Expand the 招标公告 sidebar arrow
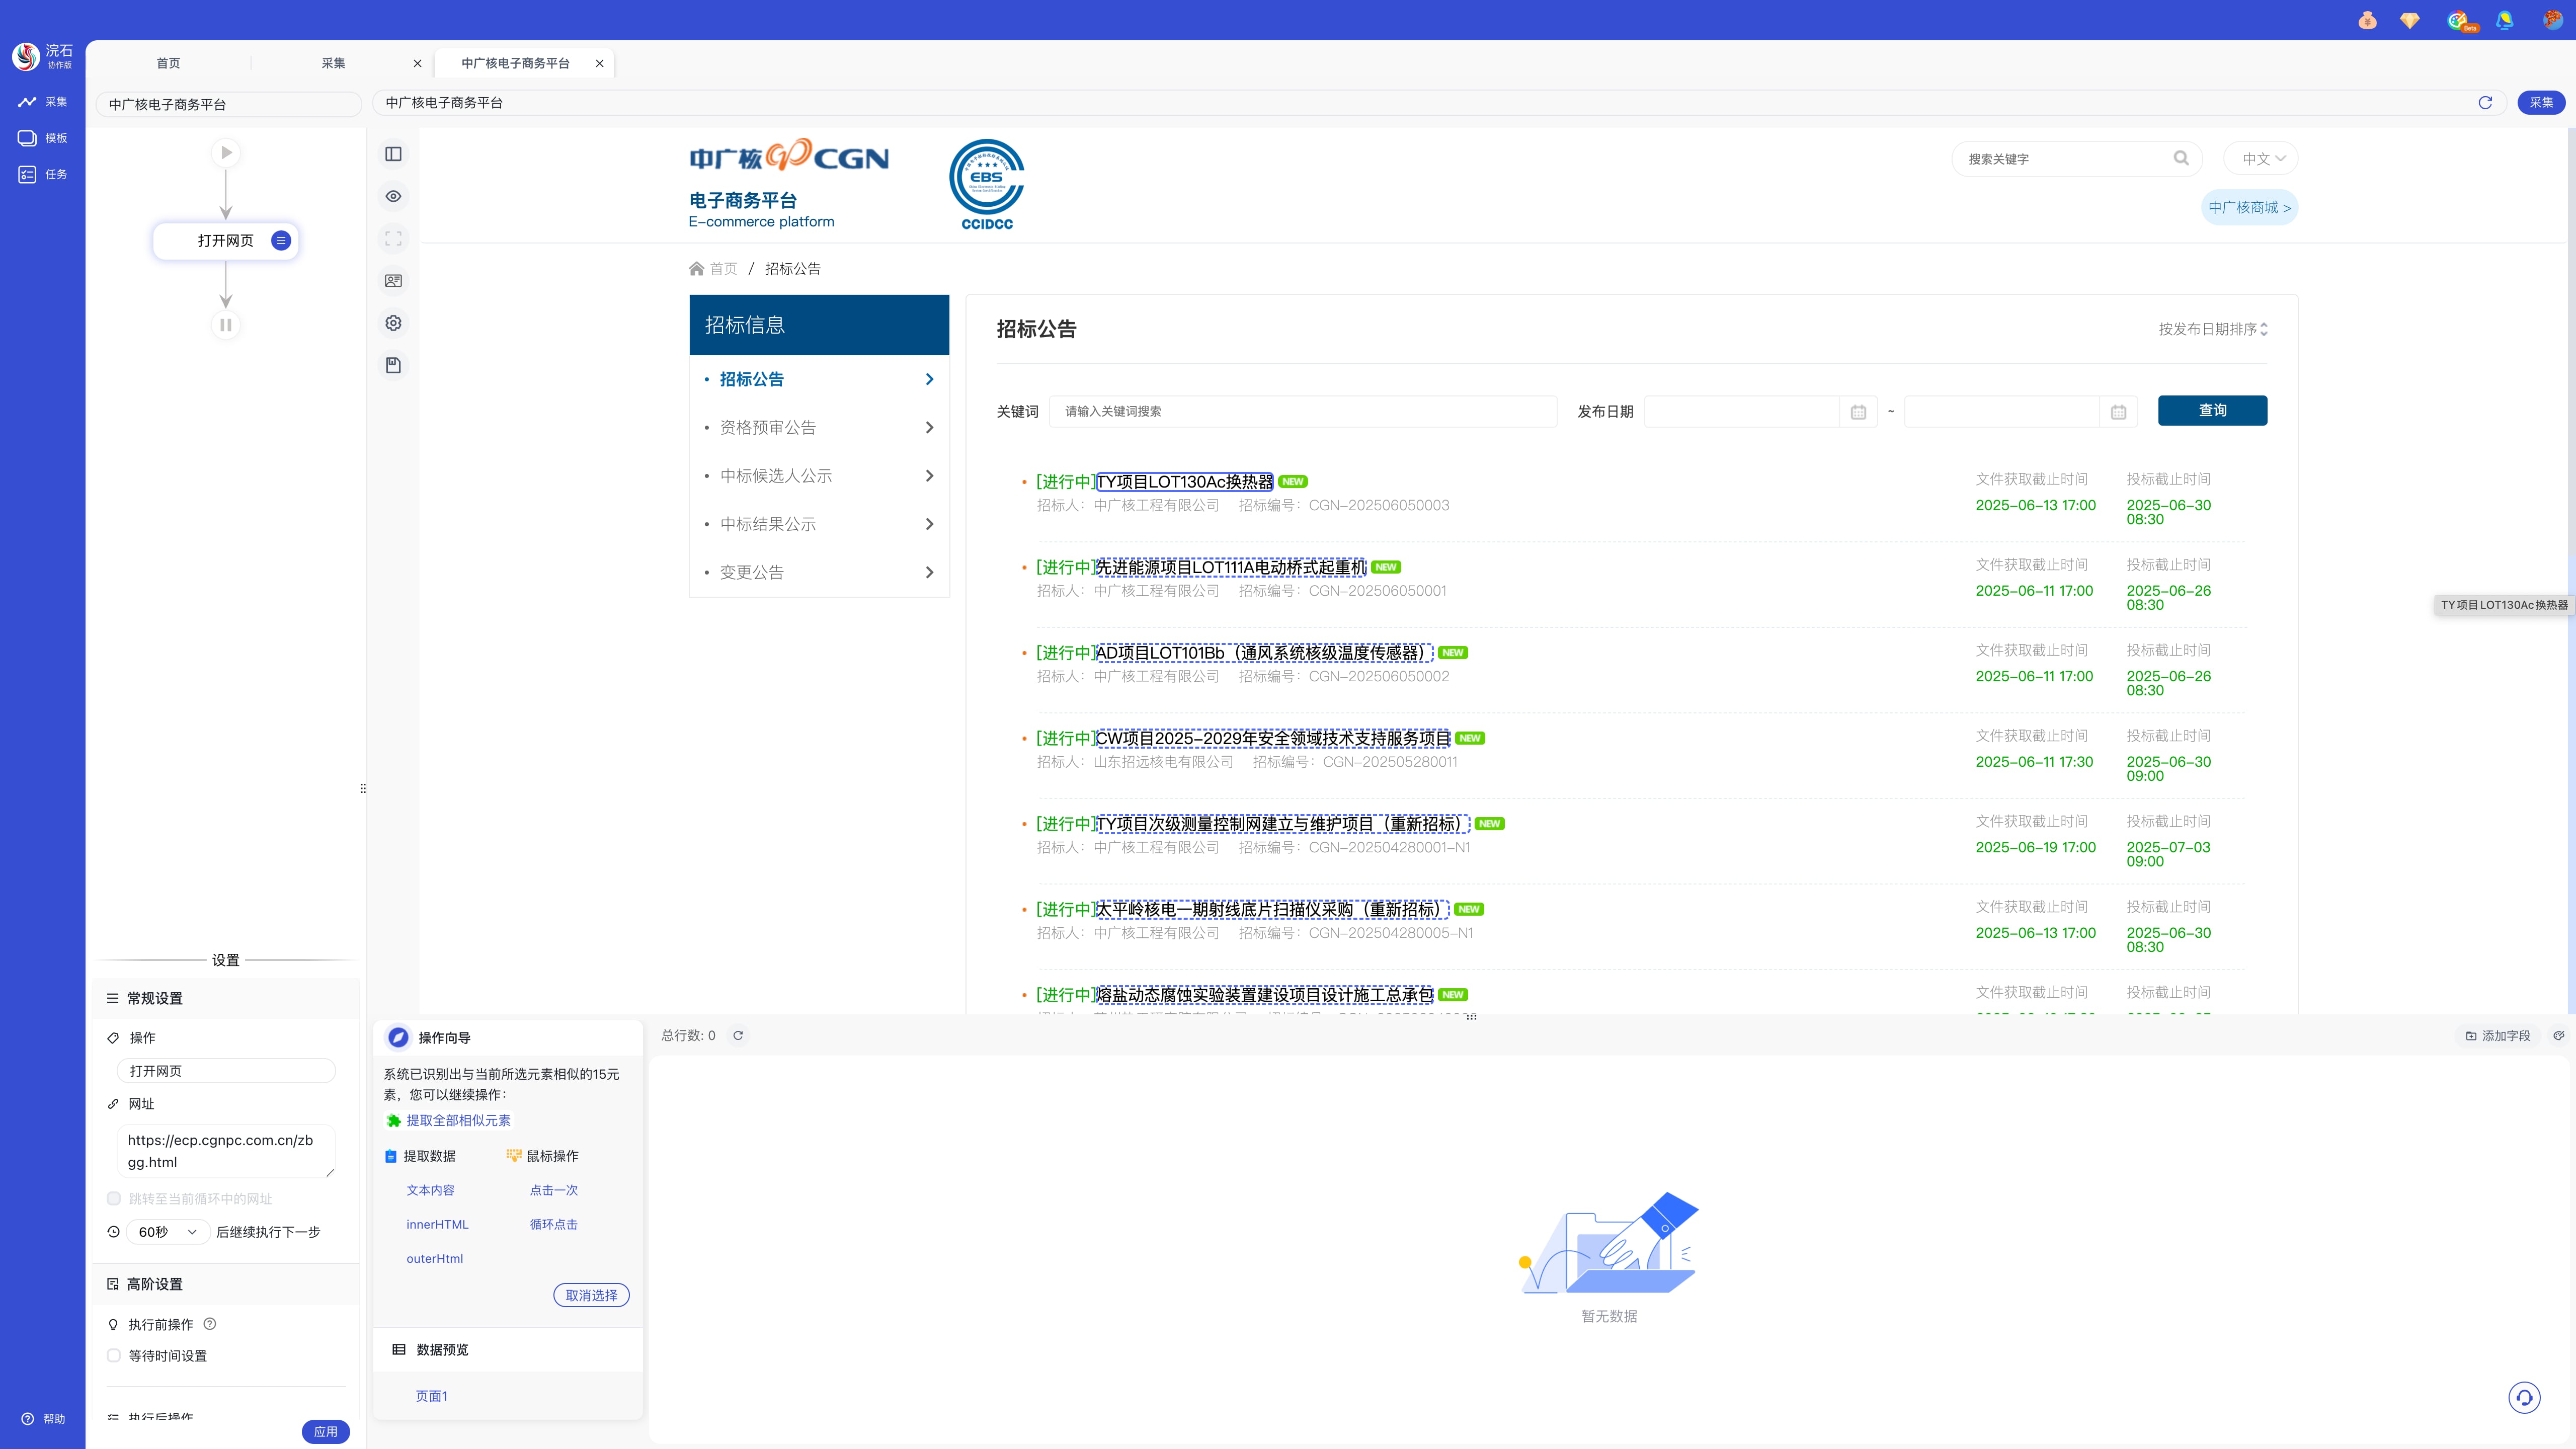This screenshot has height=1449, width=2576. pos(929,379)
